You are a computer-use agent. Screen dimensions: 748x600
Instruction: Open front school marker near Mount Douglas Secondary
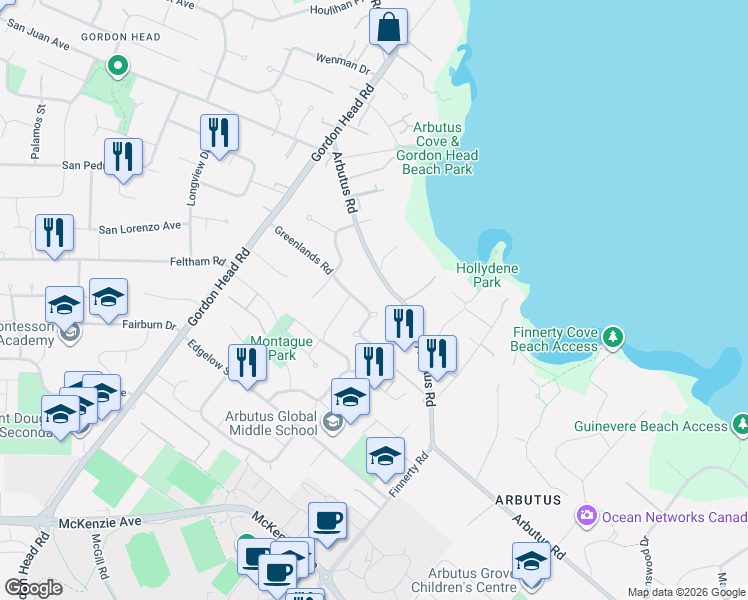coord(60,416)
